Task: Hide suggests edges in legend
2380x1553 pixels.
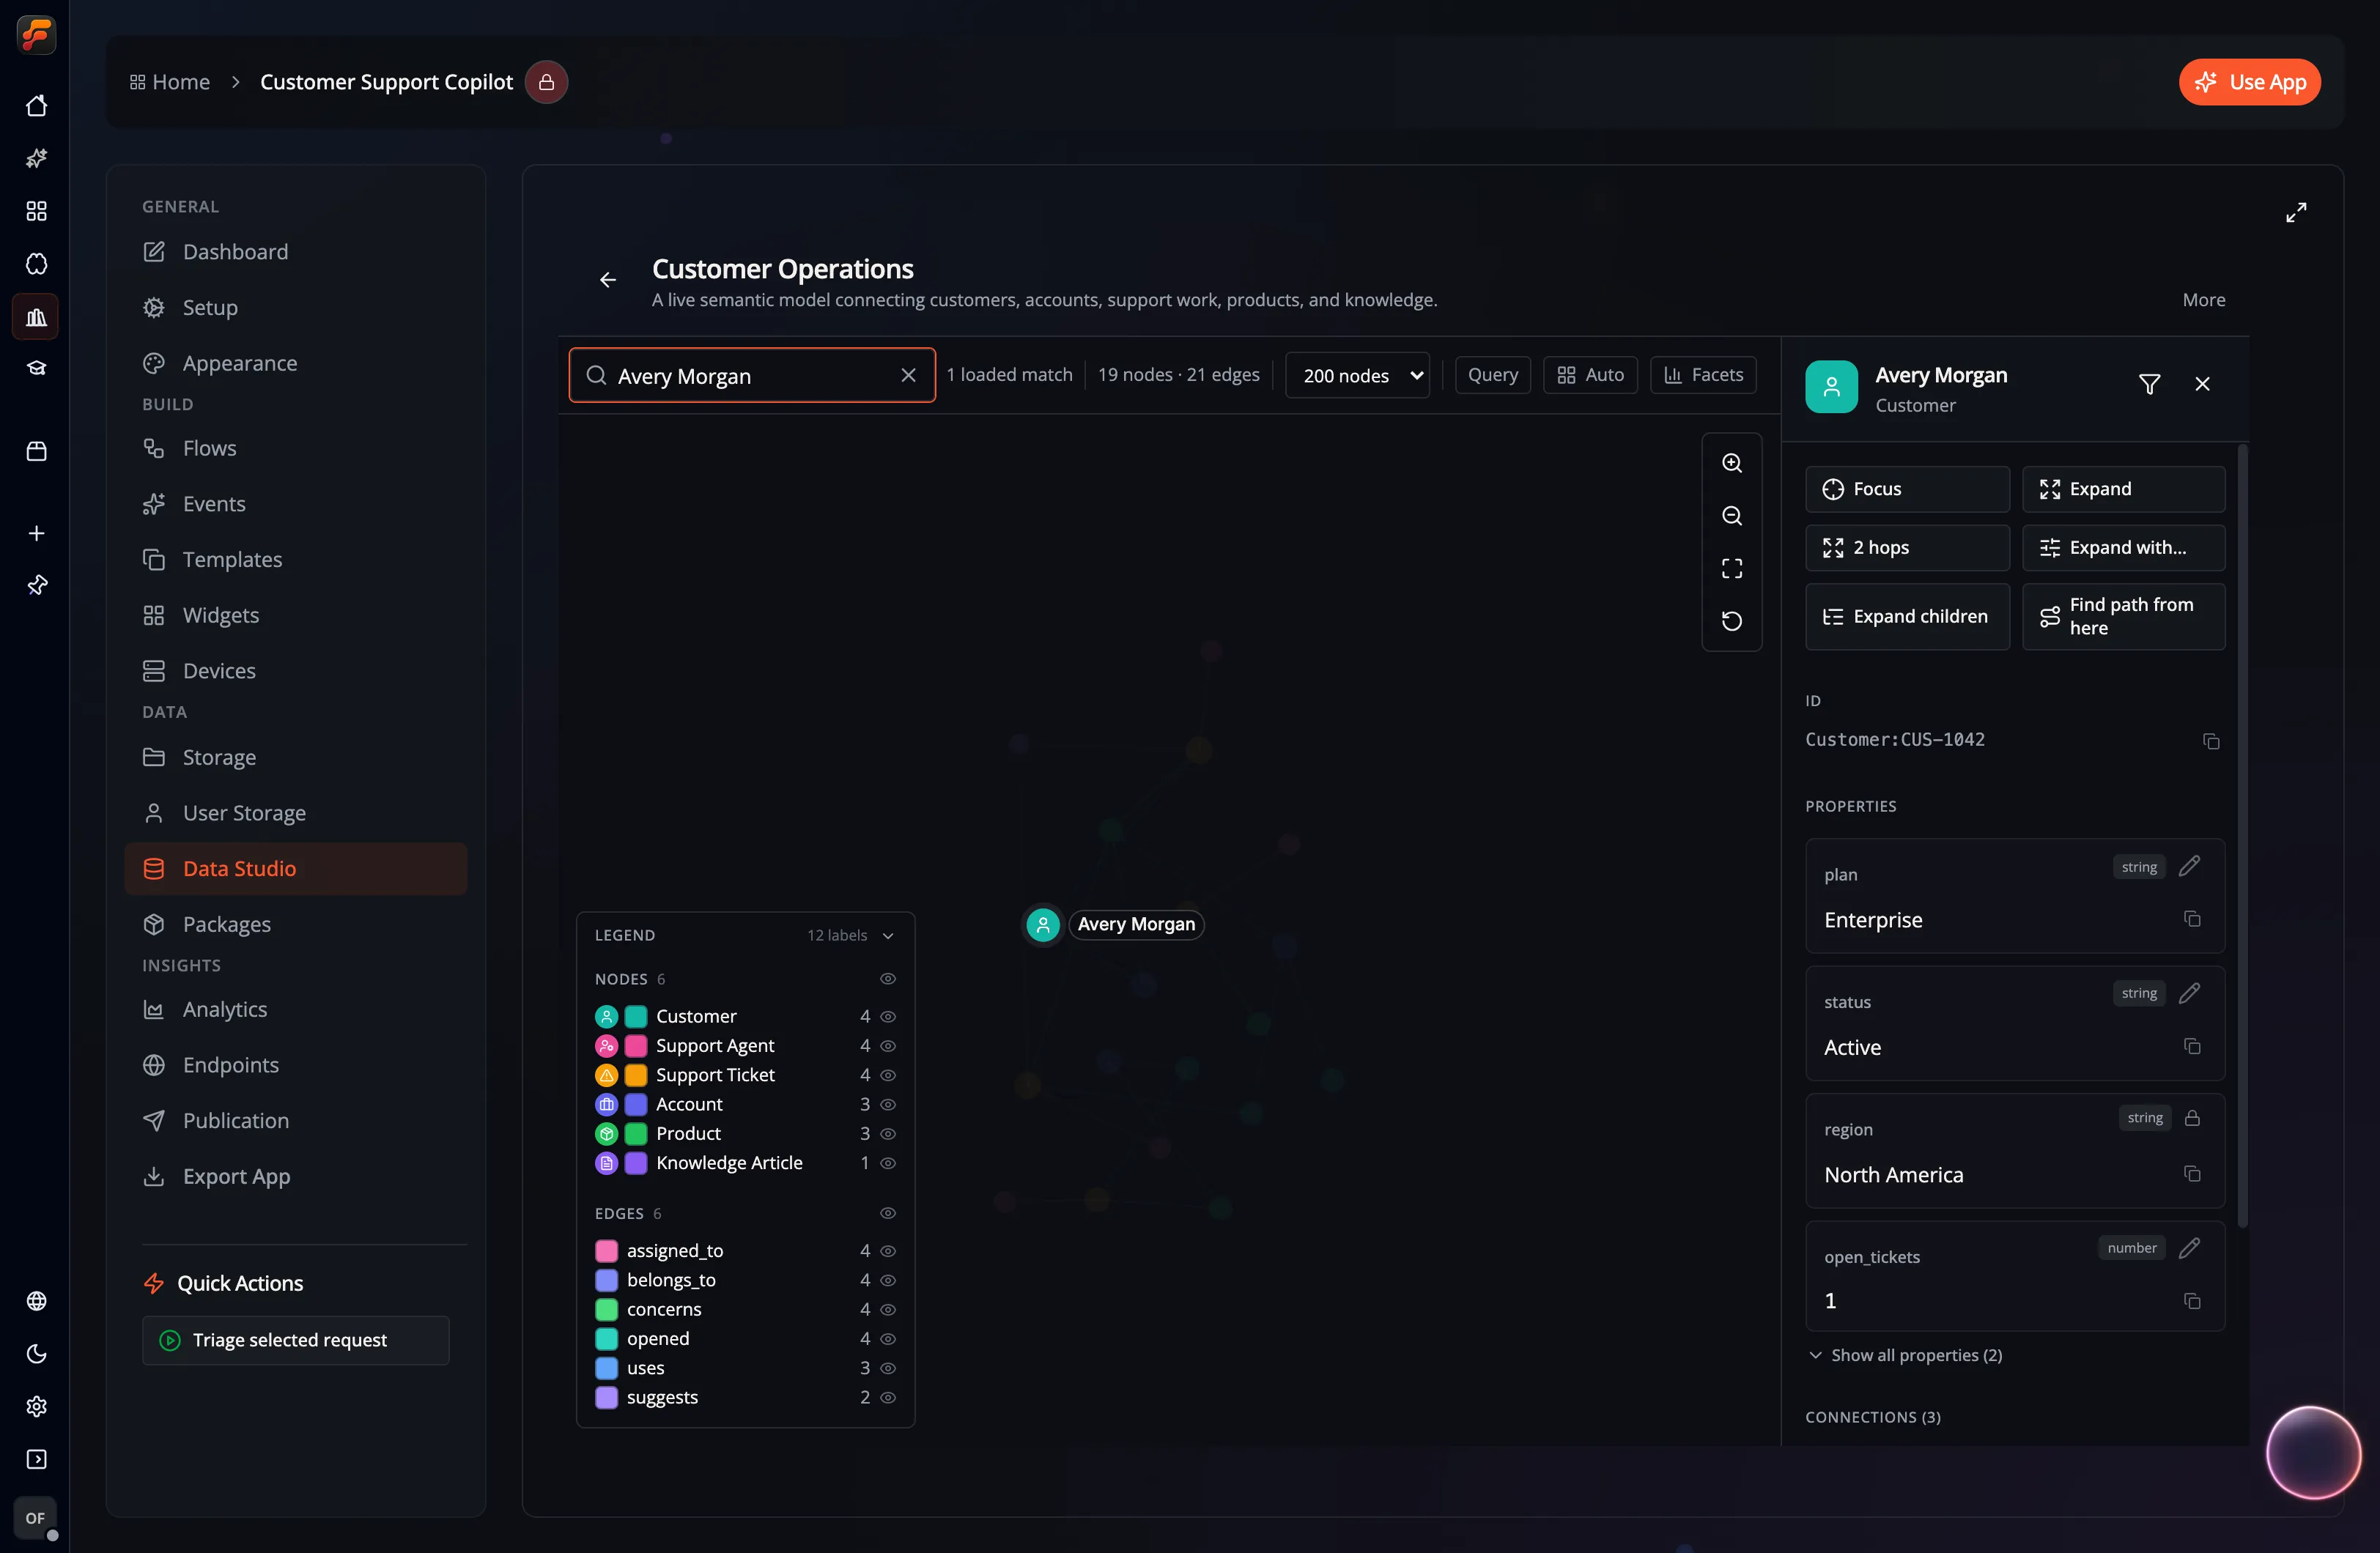Action: 887,1398
